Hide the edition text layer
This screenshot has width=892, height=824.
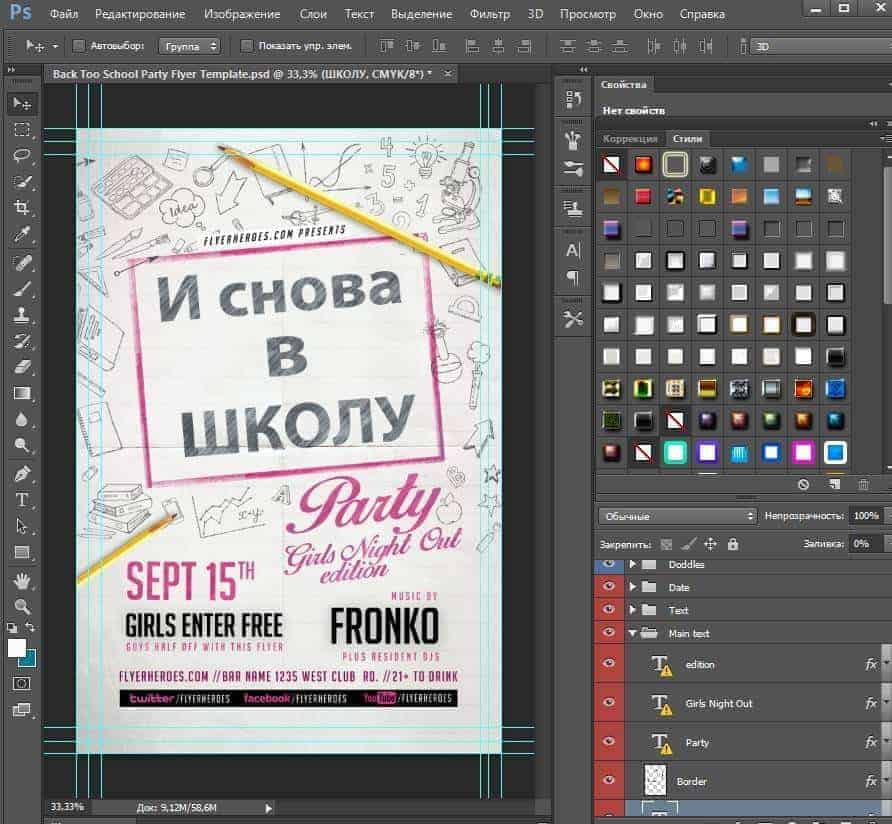coord(609,663)
